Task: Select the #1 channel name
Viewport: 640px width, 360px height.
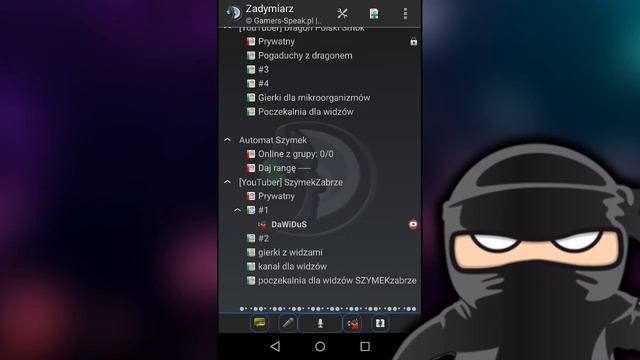Action: coord(263,210)
